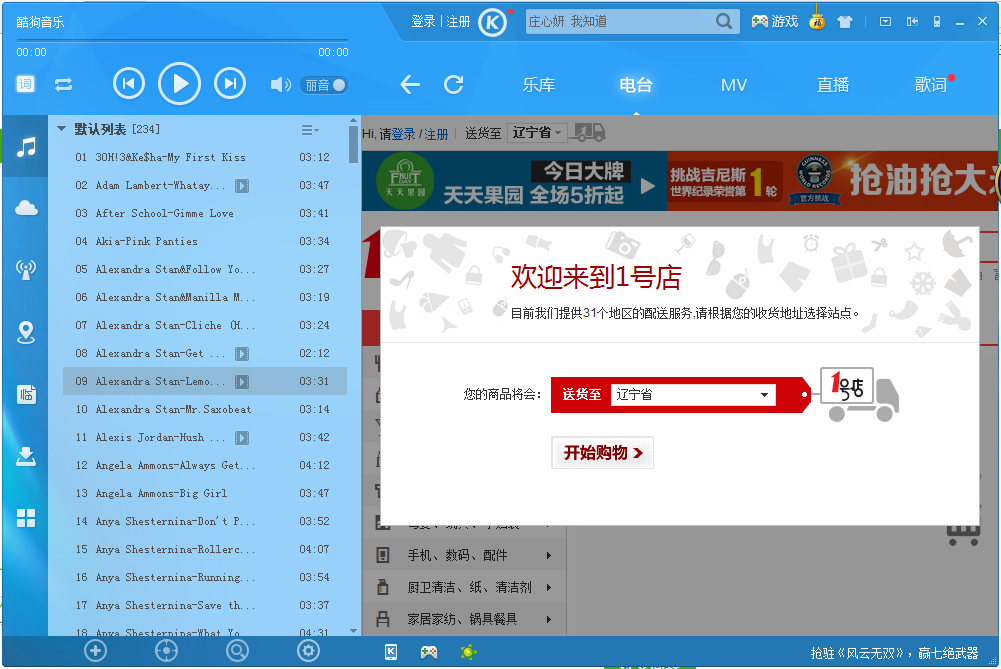Open the more apps grid icon in sidebar
This screenshot has height=669, width=1001.
[26, 518]
